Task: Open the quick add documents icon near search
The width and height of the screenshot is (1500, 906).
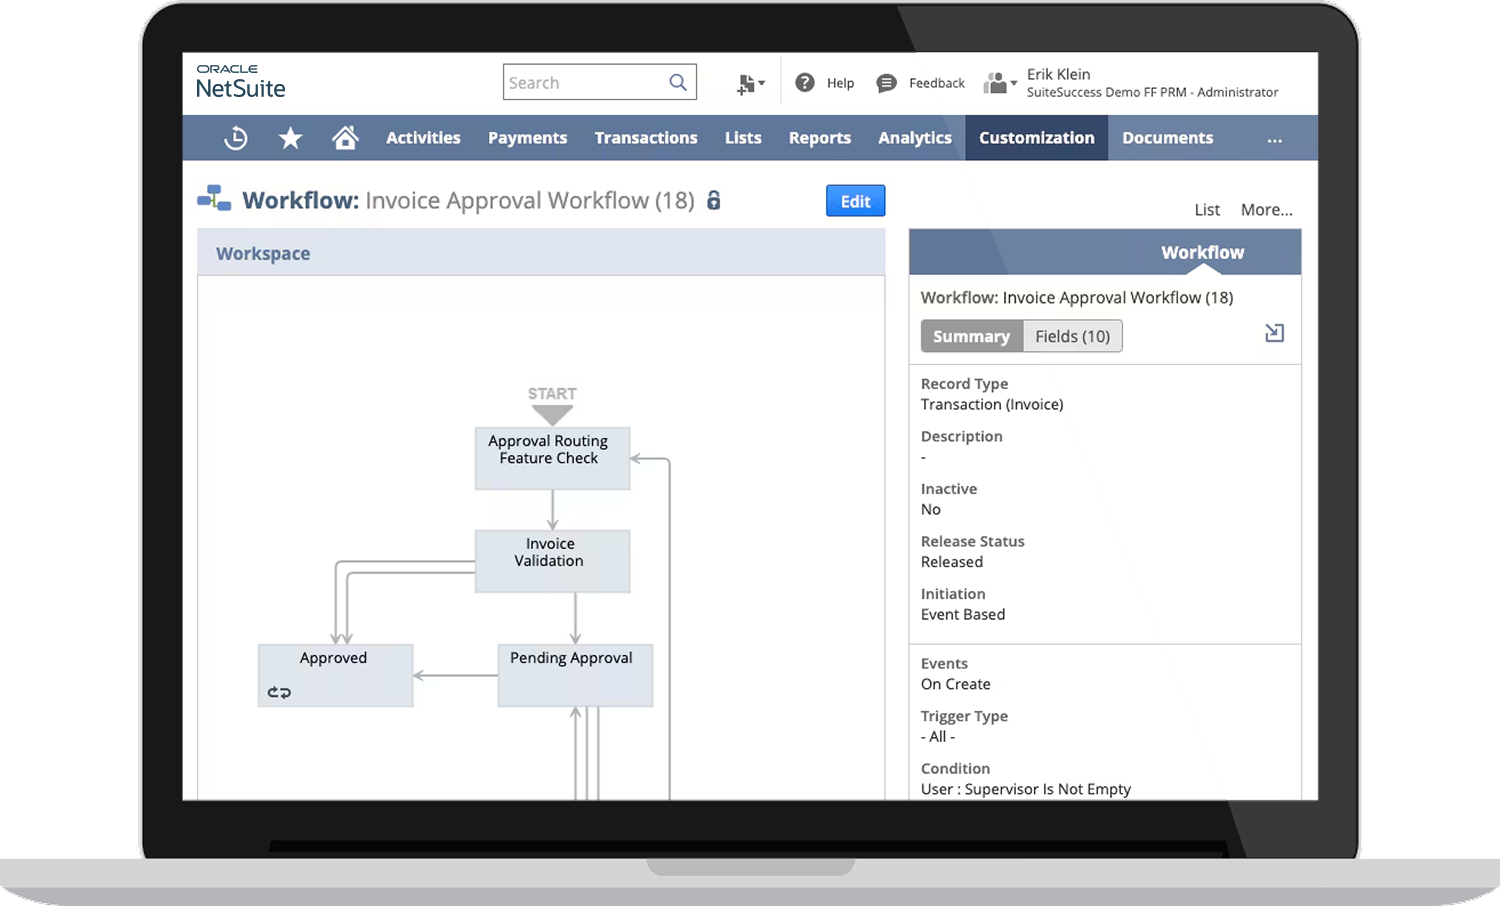Action: pos(748,83)
